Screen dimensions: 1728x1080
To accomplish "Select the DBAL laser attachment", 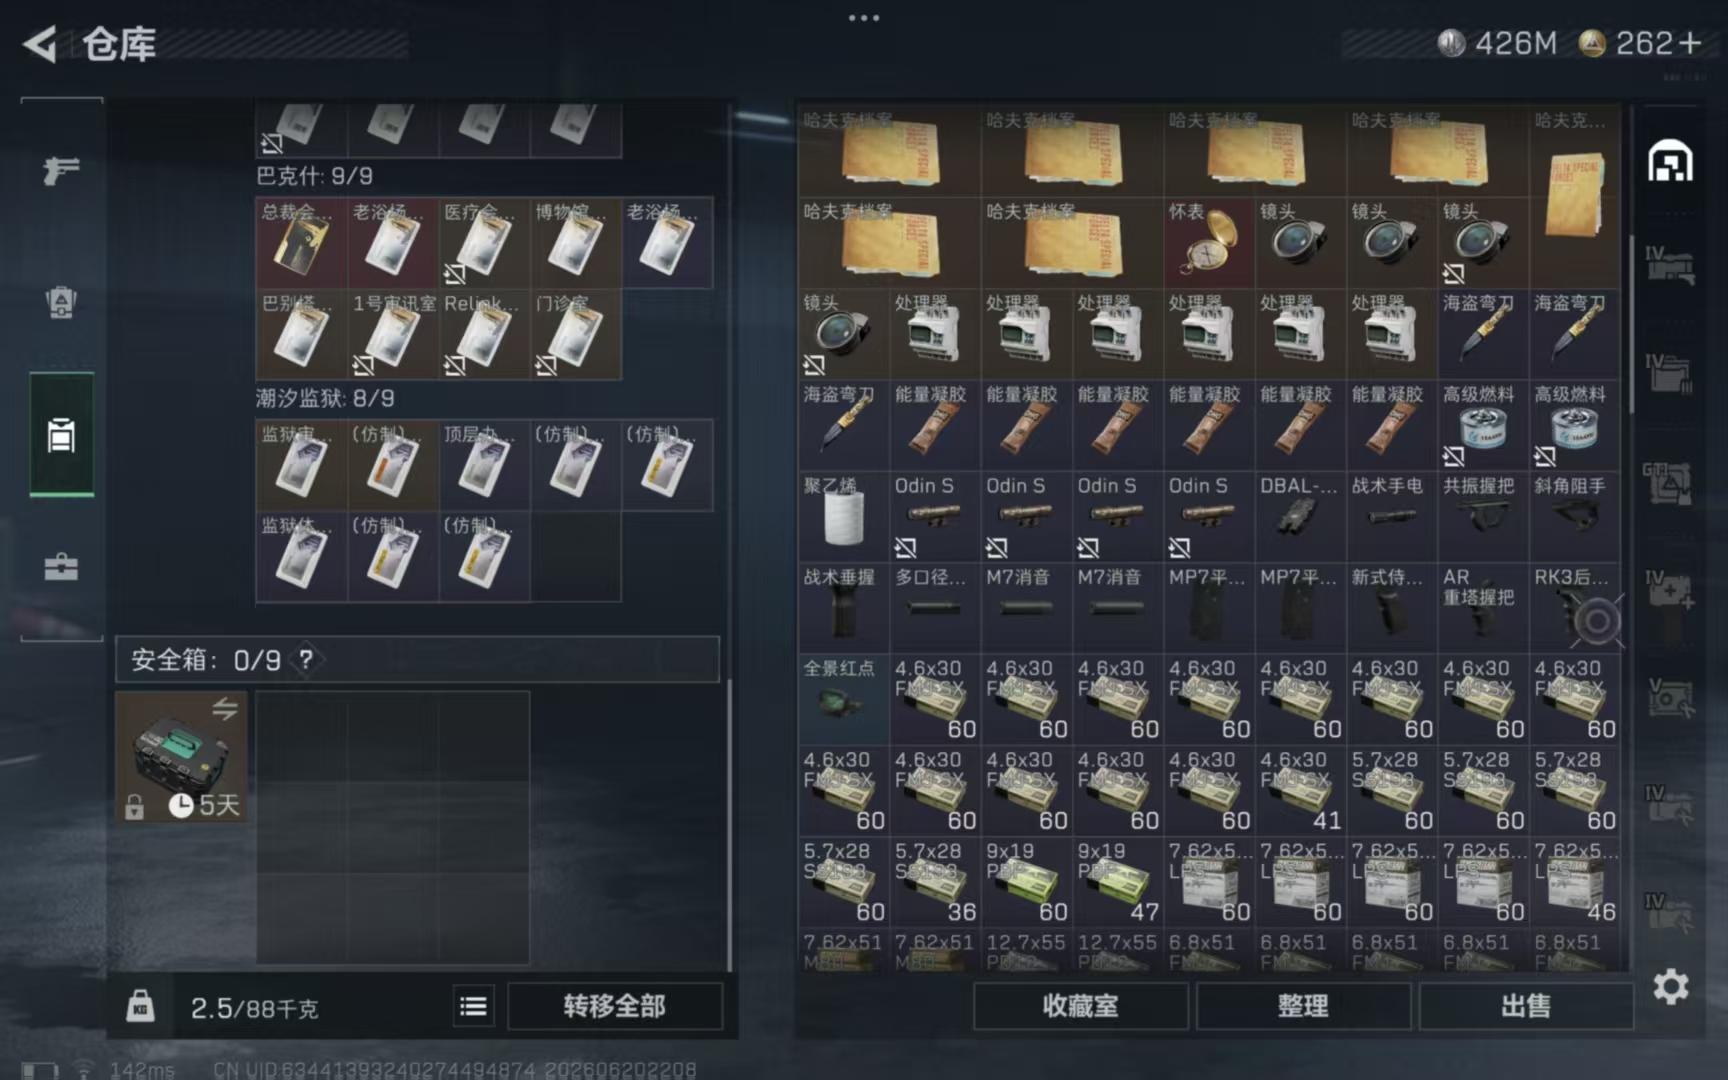I will coord(1300,517).
